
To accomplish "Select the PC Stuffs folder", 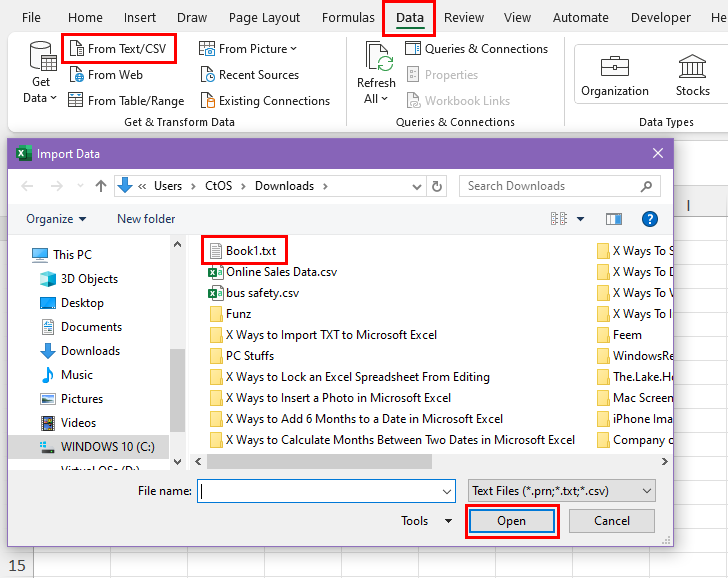I will click(x=242, y=356).
